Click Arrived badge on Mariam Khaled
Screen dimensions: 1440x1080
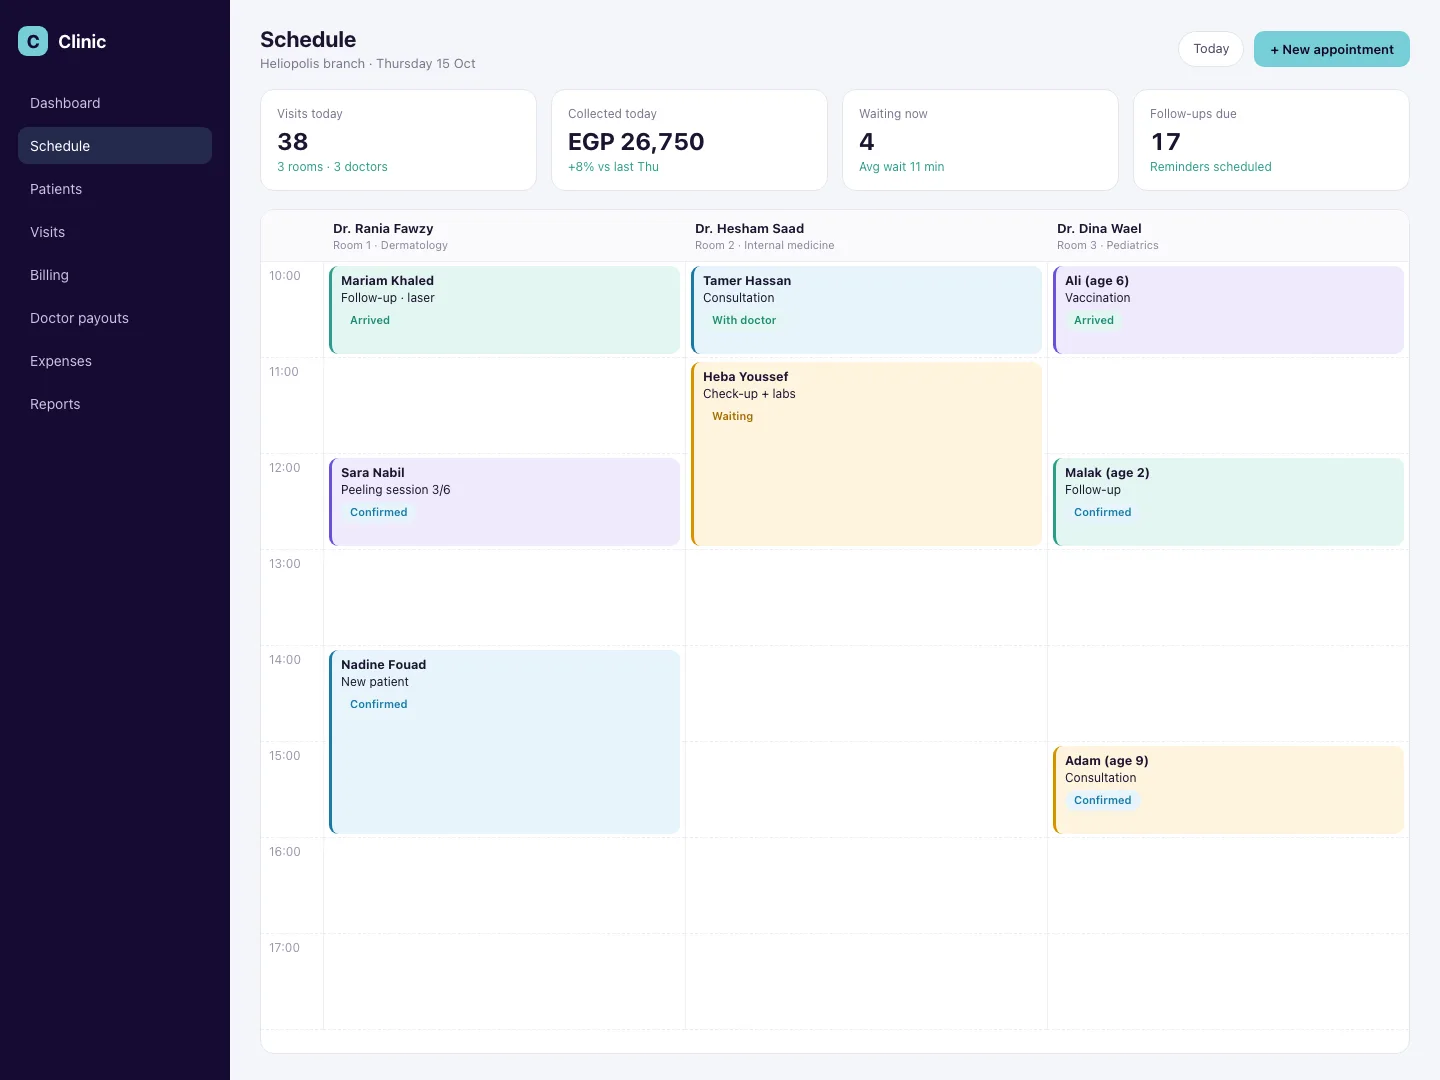370,321
